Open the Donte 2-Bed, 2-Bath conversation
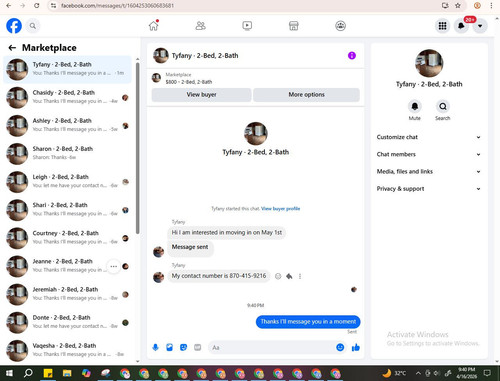Viewport: 500px width, 381px height. pyautogui.click(x=67, y=322)
